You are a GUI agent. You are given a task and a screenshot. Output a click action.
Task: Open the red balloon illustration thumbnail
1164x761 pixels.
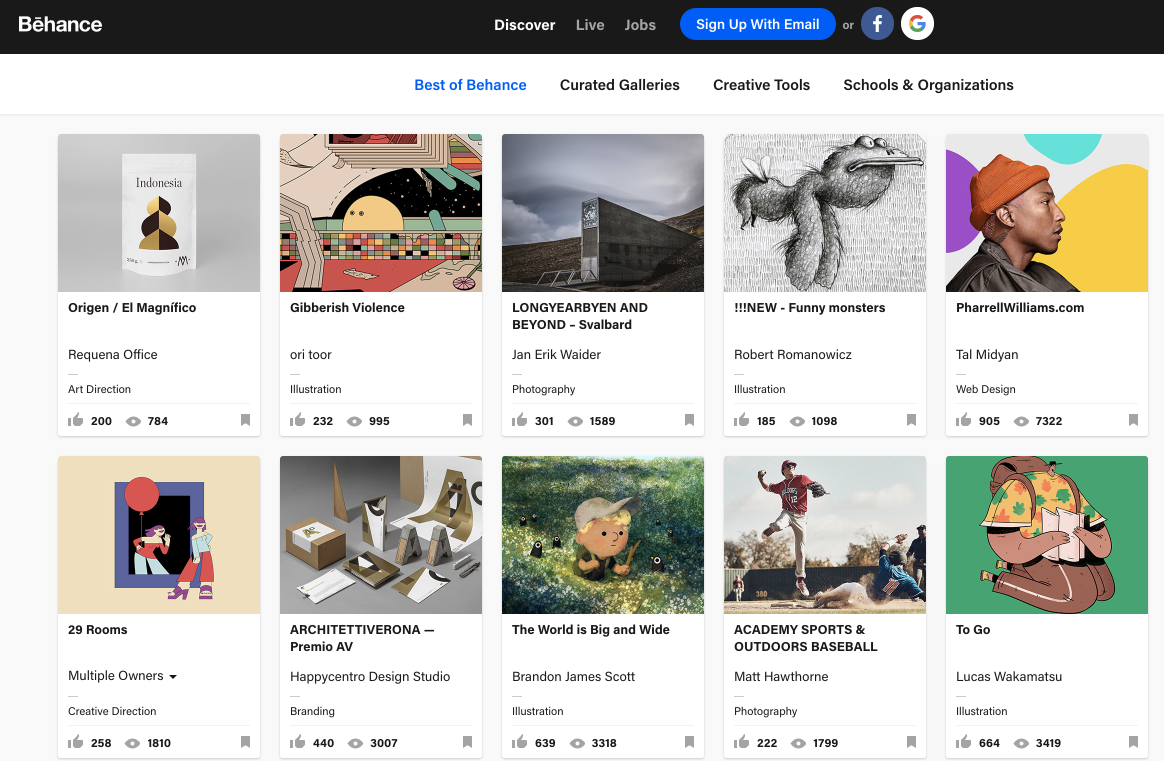tap(159, 535)
